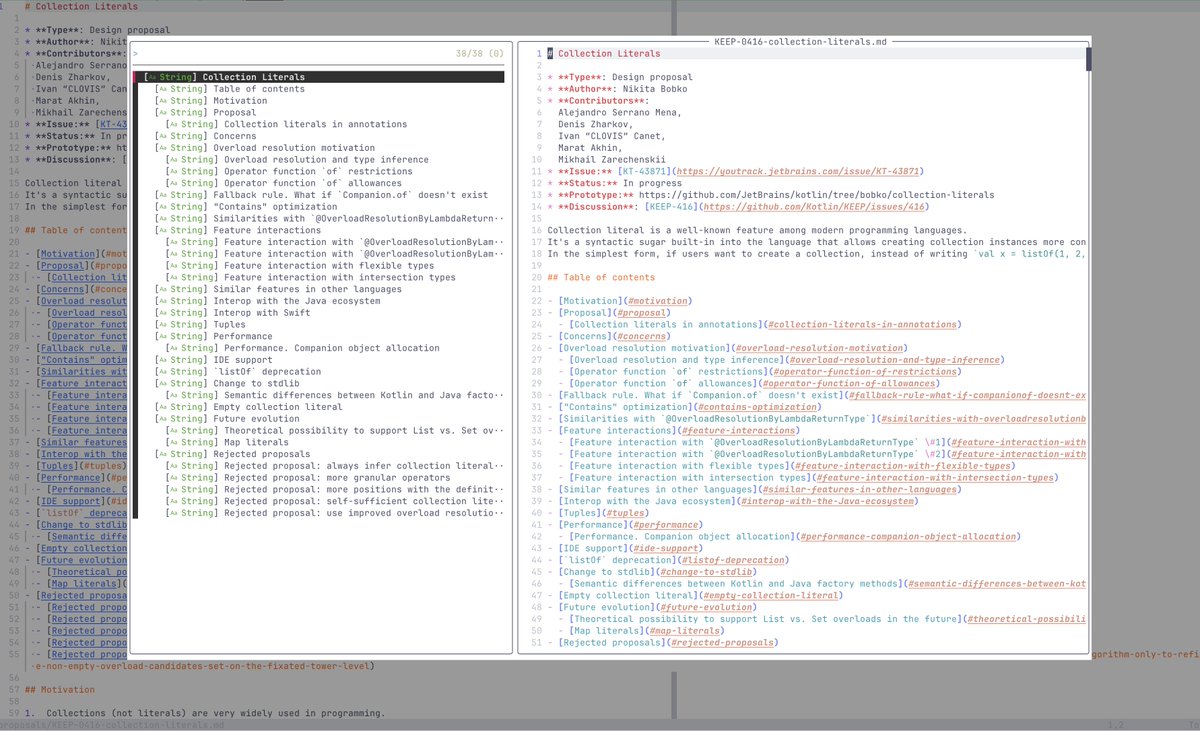This screenshot has height=731, width=1200.
Task: Select the highlighted Collection Literals symbol row
Action: click(318, 77)
